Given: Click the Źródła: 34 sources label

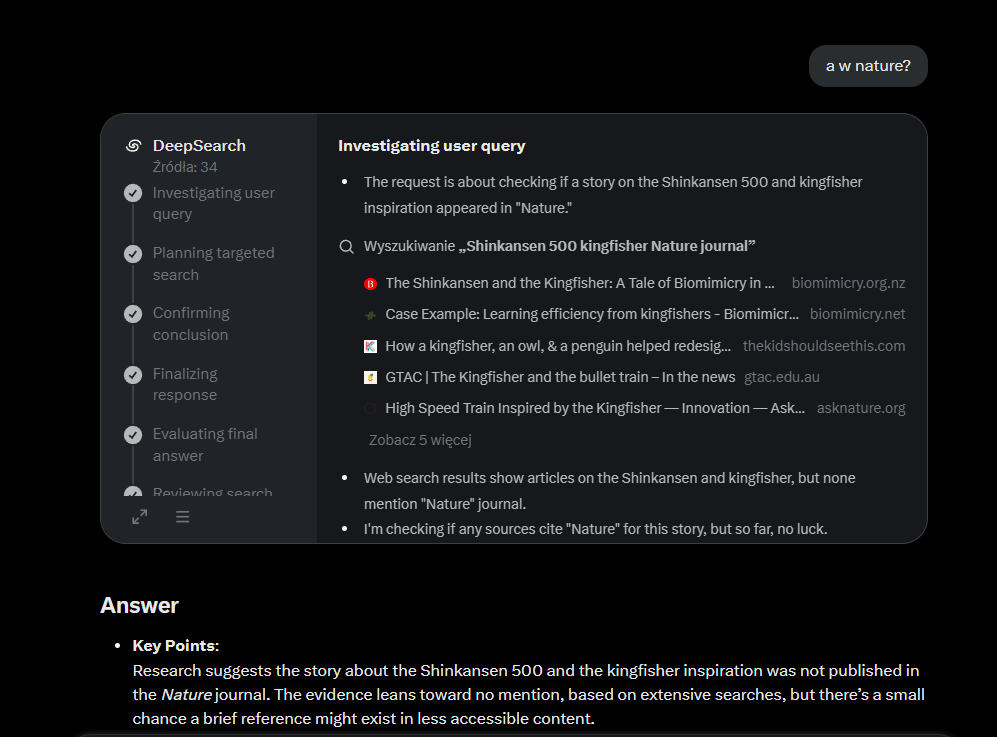Looking at the screenshot, I should click(185, 167).
